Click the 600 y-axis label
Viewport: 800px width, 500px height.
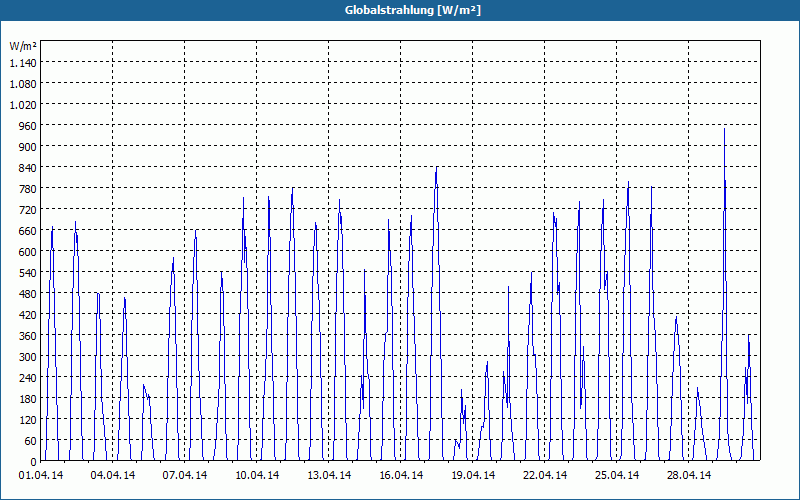(28, 252)
